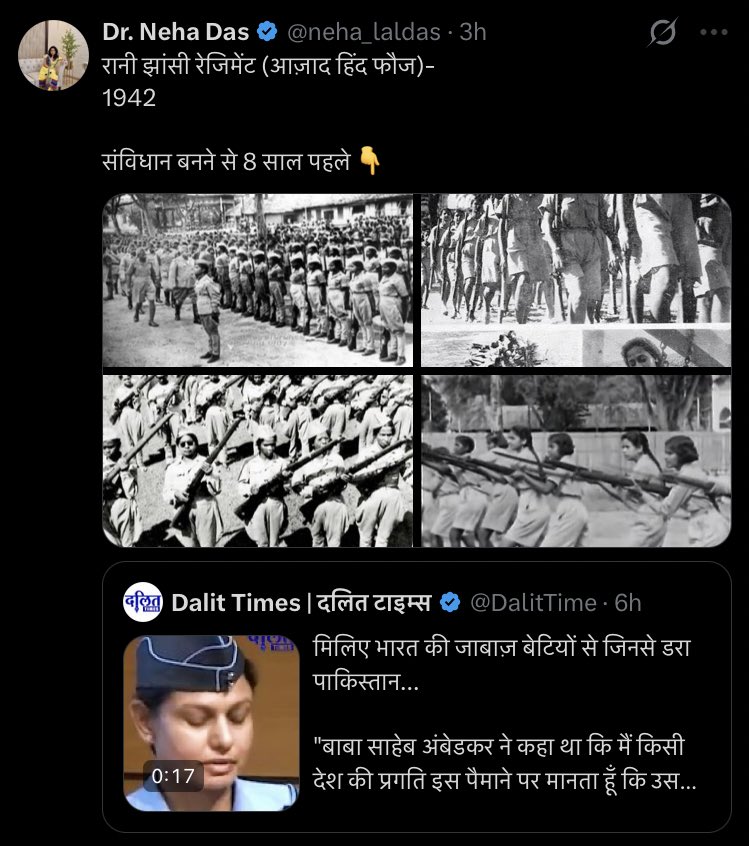Image resolution: width=749 pixels, height=846 pixels.
Task: Click Dr. Neha Das's blue verified badge
Action: 267,31
